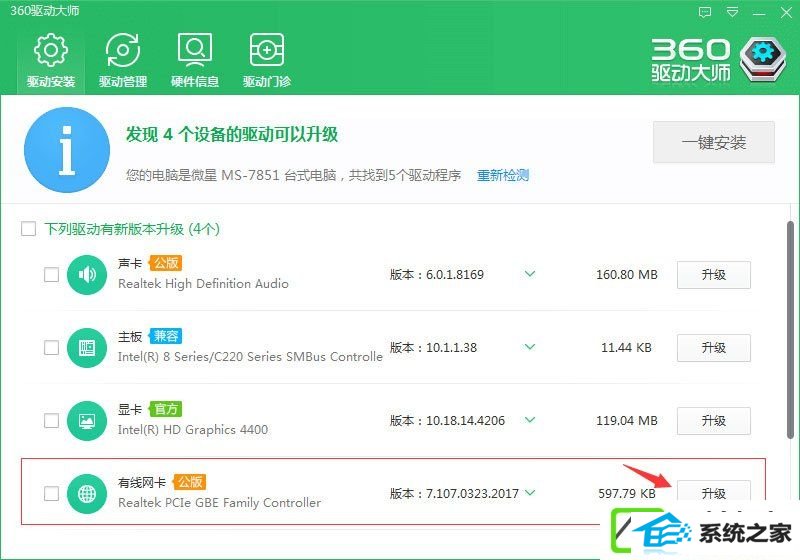
Task: Expand version dropdown for 6.0.1.8169
Action: tap(530, 274)
